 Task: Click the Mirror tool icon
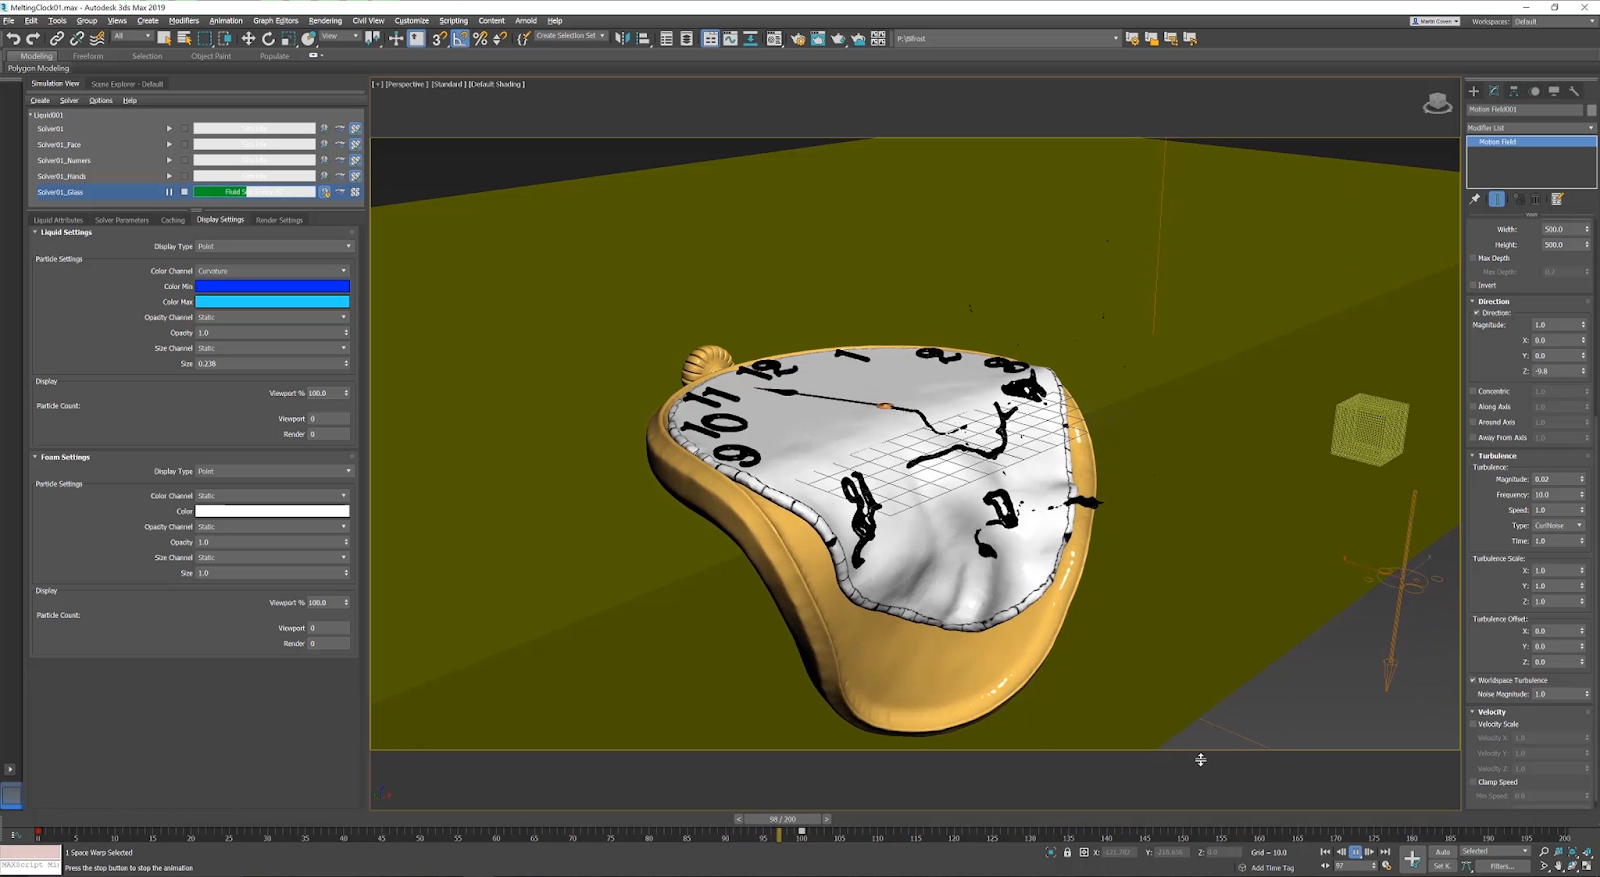[623, 39]
